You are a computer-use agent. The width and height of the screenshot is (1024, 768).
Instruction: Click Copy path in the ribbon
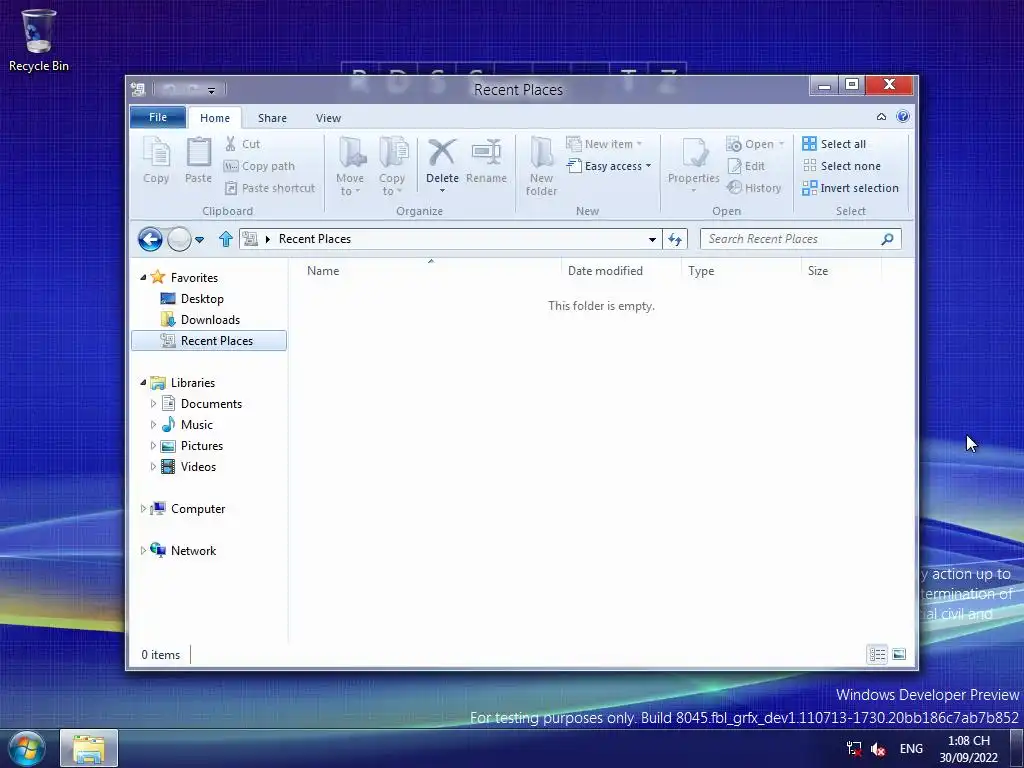pyautogui.click(x=259, y=167)
